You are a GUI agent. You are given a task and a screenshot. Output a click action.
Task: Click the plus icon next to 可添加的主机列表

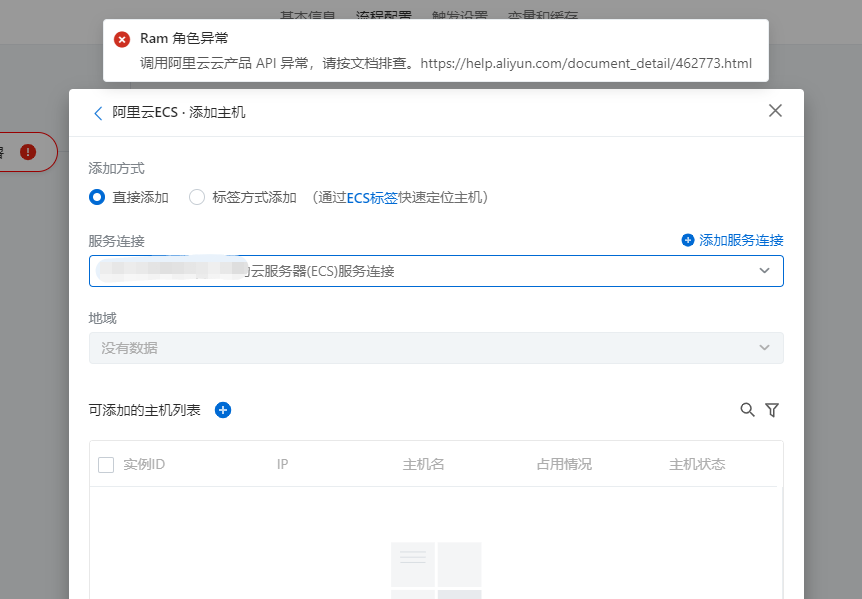tap(223, 410)
